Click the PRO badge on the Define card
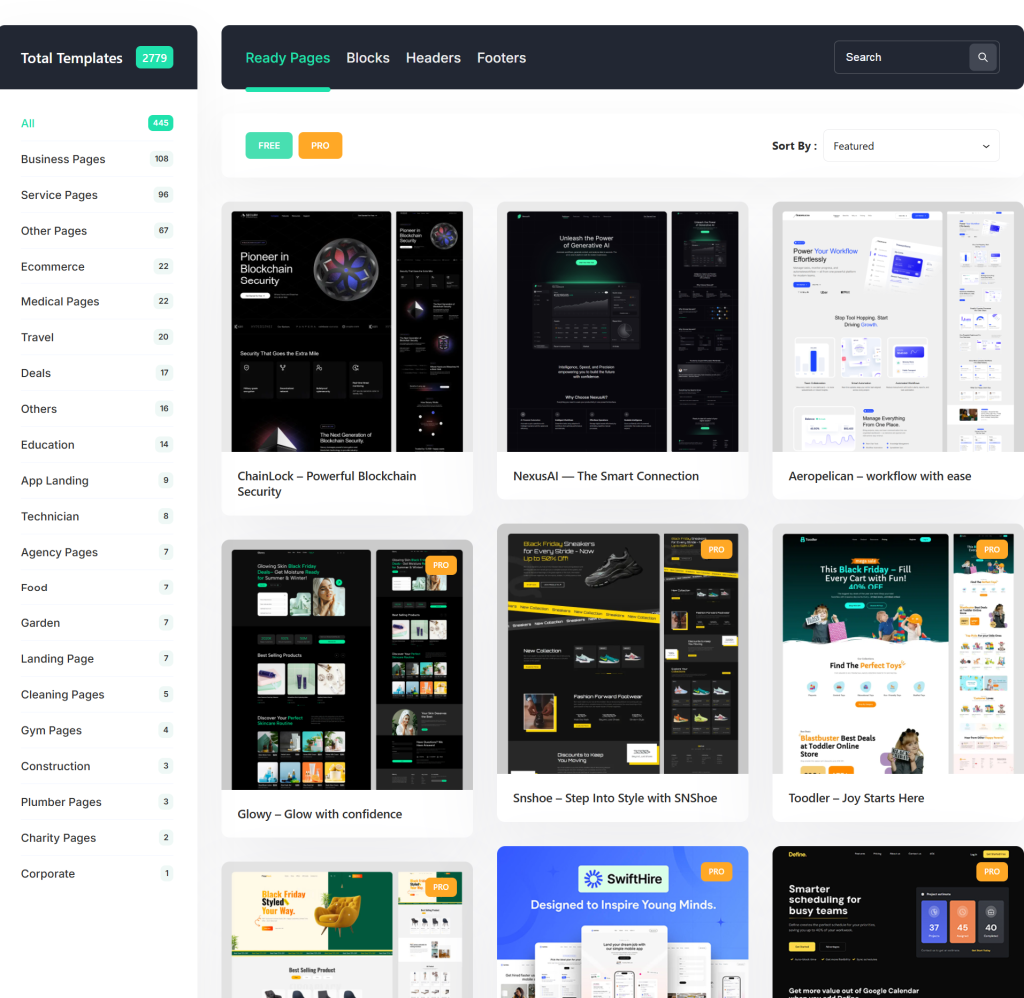The image size is (1024, 998). (x=992, y=871)
